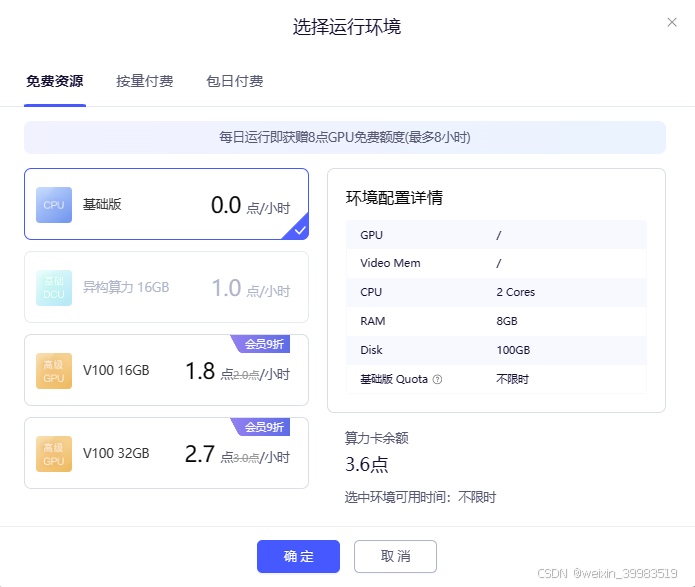695x587 pixels.
Task: Click the 基础 DCU icon
Action: tap(54, 288)
